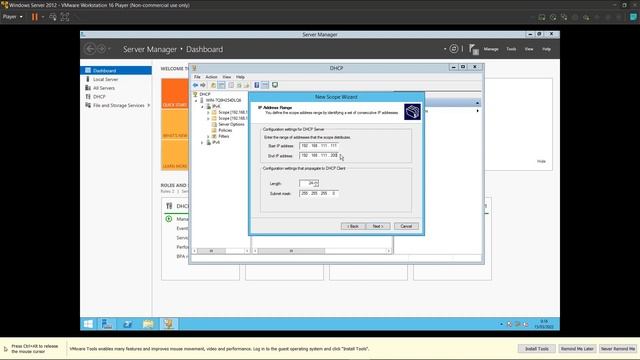The width and height of the screenshot is (640, 360).
Task: Click Next in New Scope Wizard
Action: point(378,226)
